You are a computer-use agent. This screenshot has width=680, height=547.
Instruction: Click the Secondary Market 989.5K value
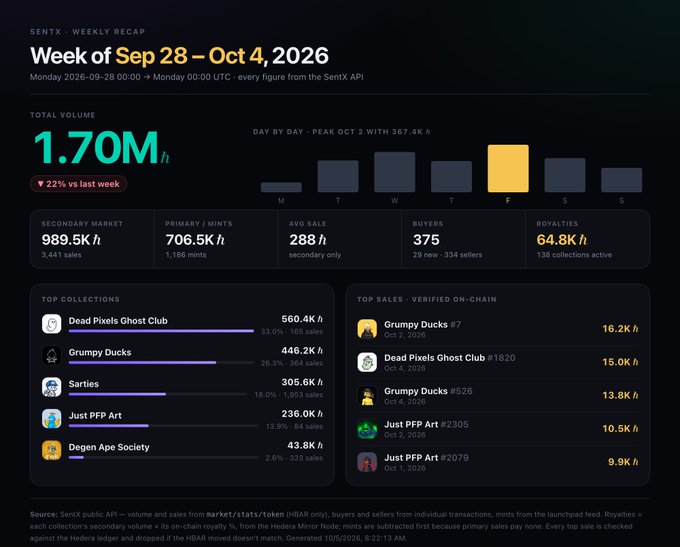click(71, 240)
